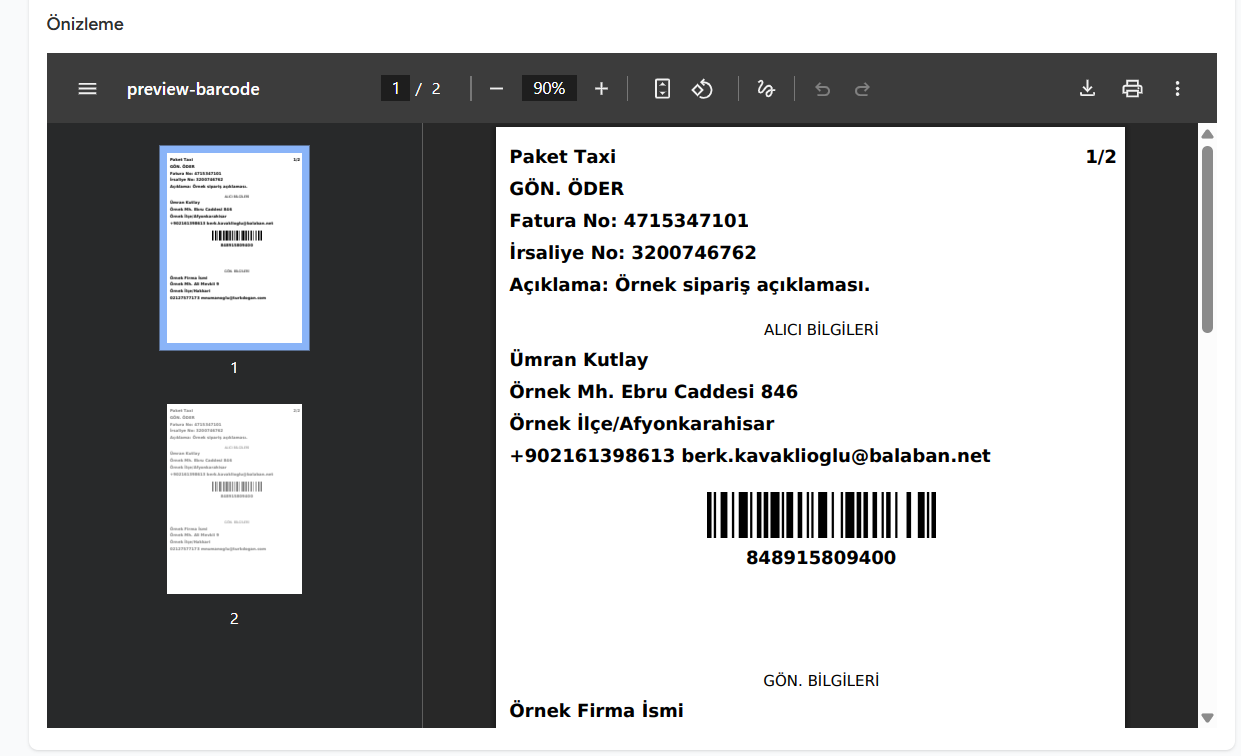
Task: Click the fit to page icon
Action: click(662, 89)
